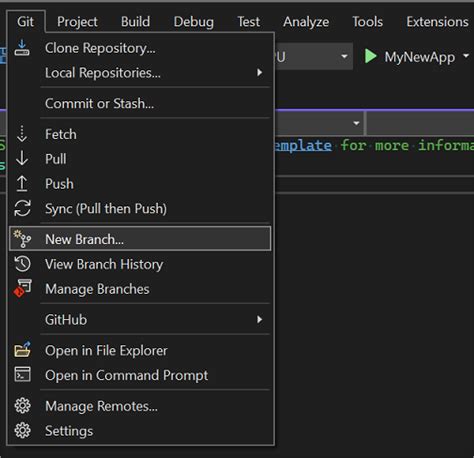Expand the GitHub submenu arrow
474x458 pixels.
pos(259,320)
